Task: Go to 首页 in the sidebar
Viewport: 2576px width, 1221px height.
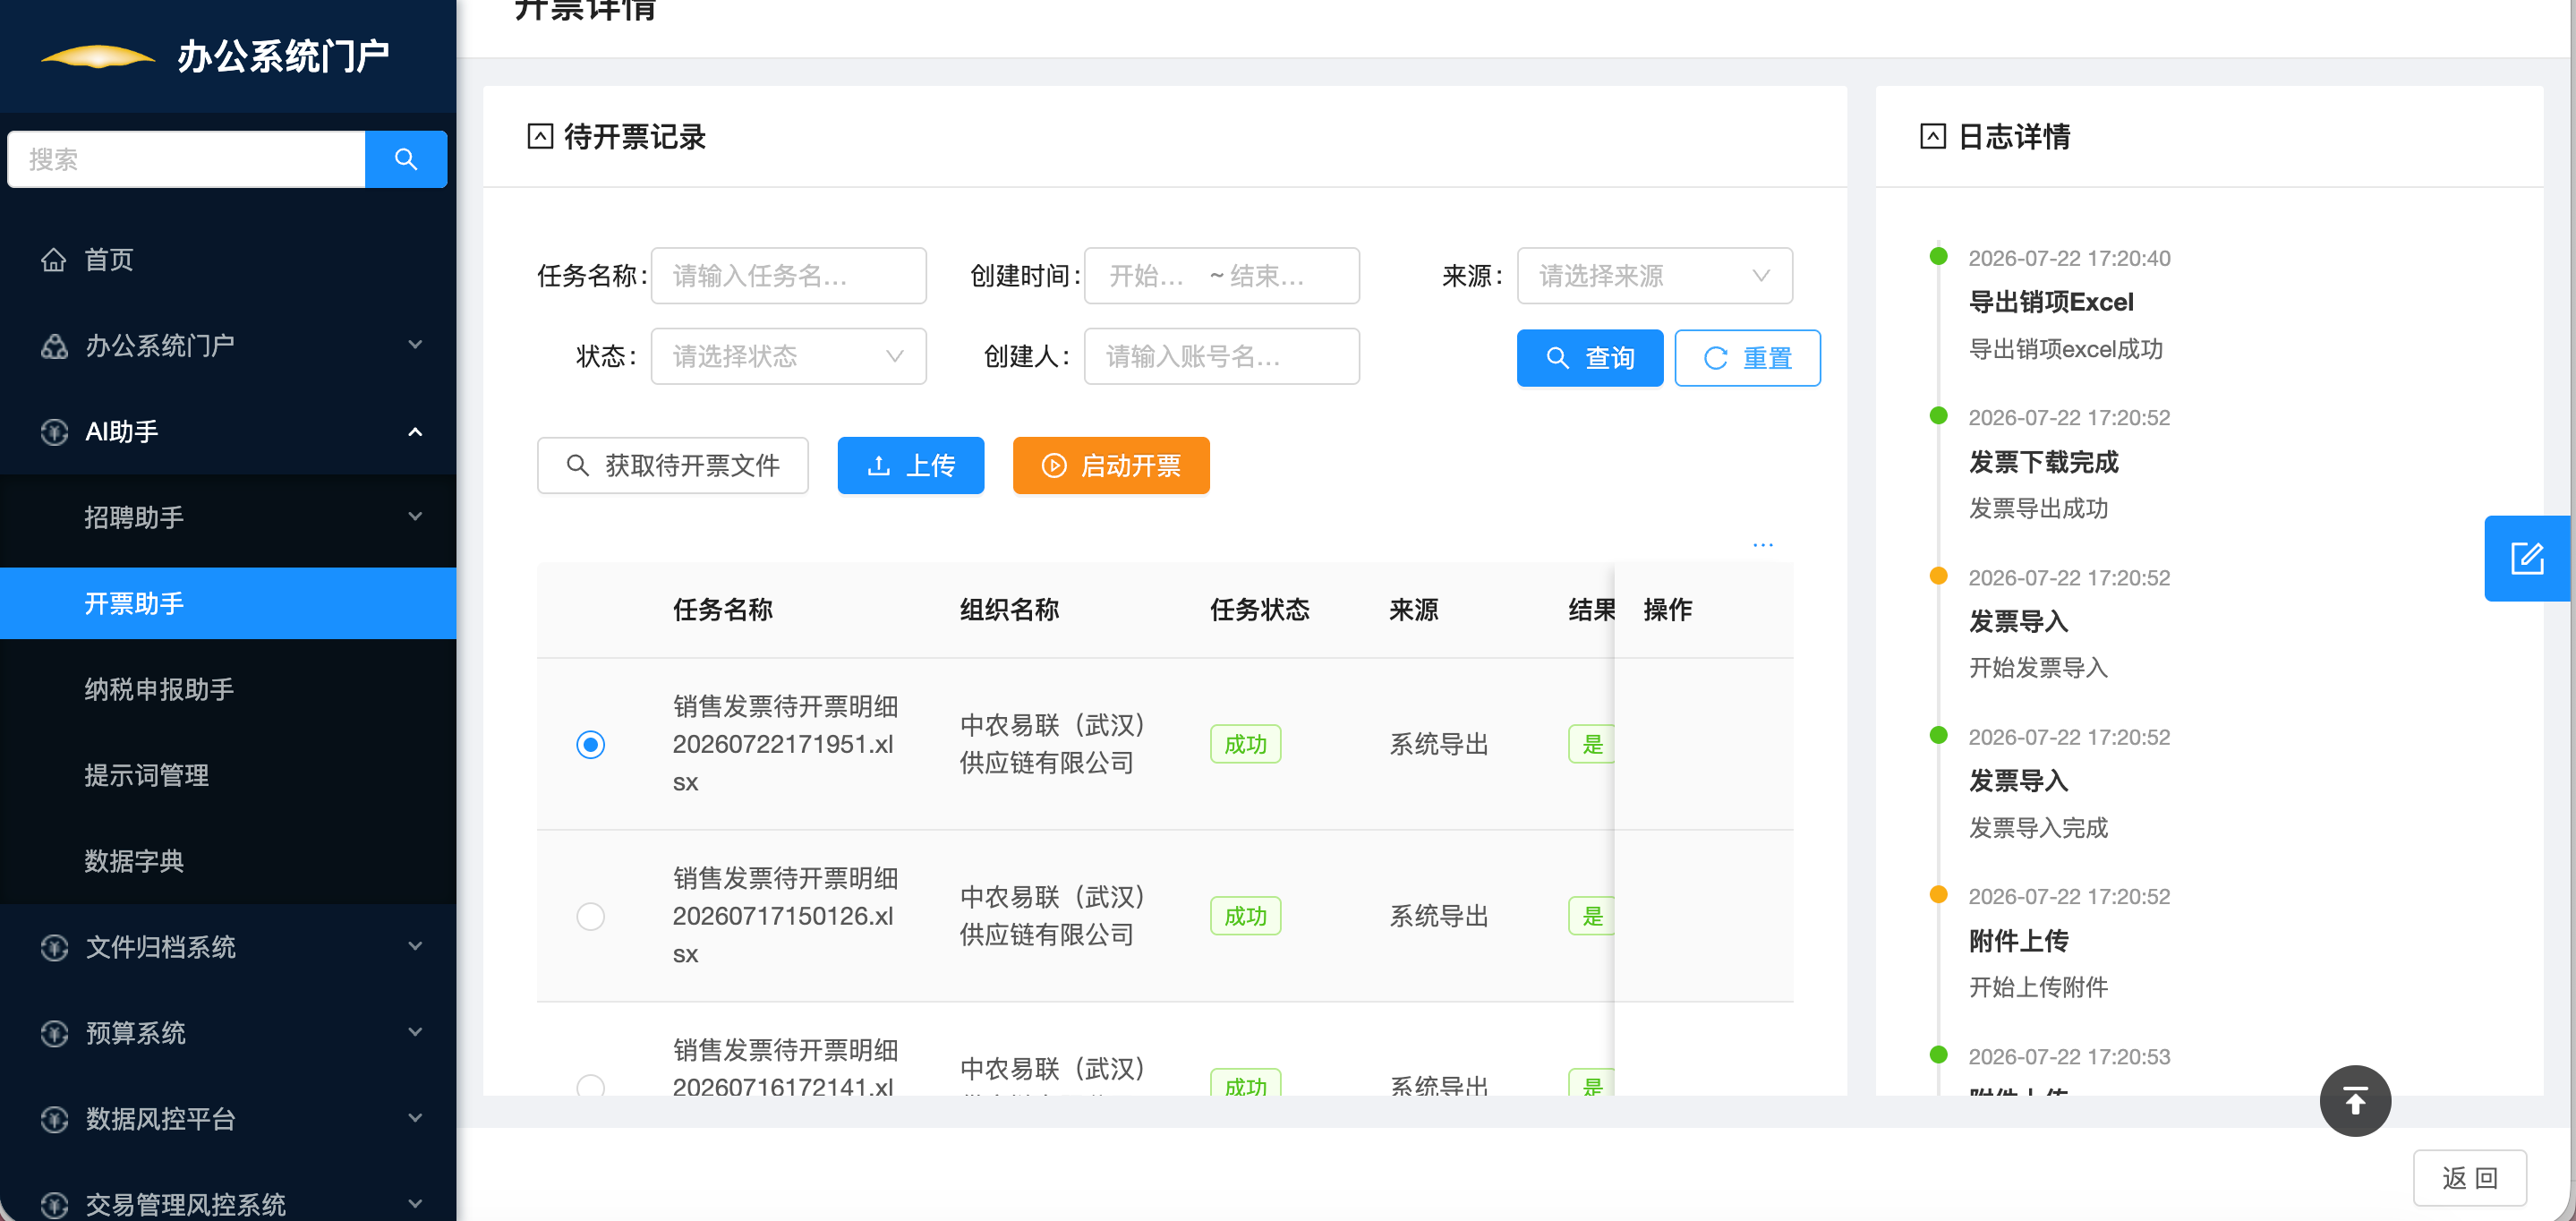Action: coord(228,260)
